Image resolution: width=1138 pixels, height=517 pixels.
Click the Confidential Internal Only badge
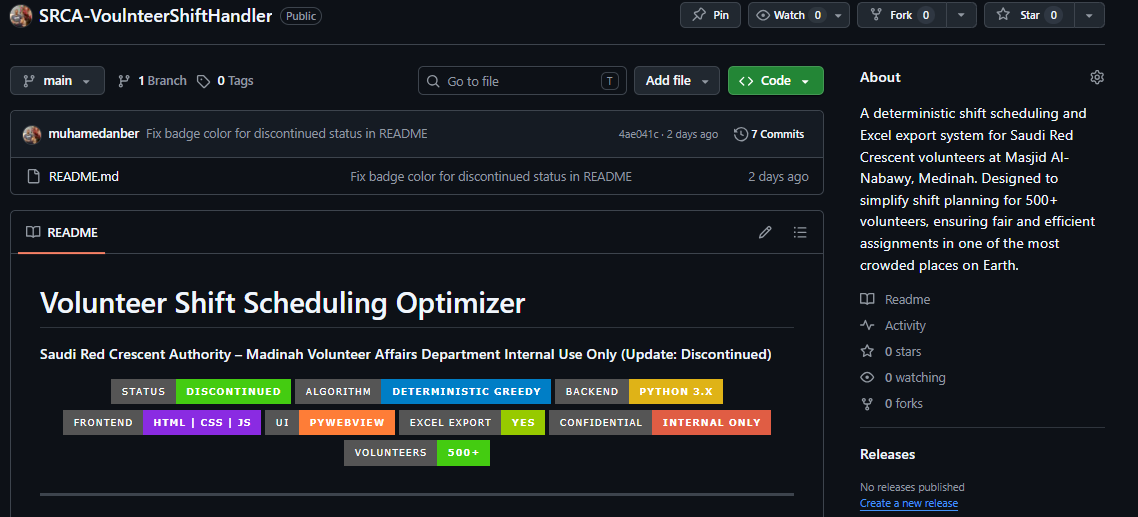pos(660,423)
